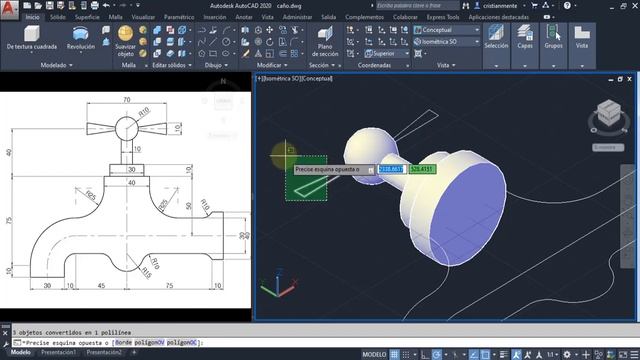
Task: Add a new layout with plus button
Action: [x=134, y=352]
